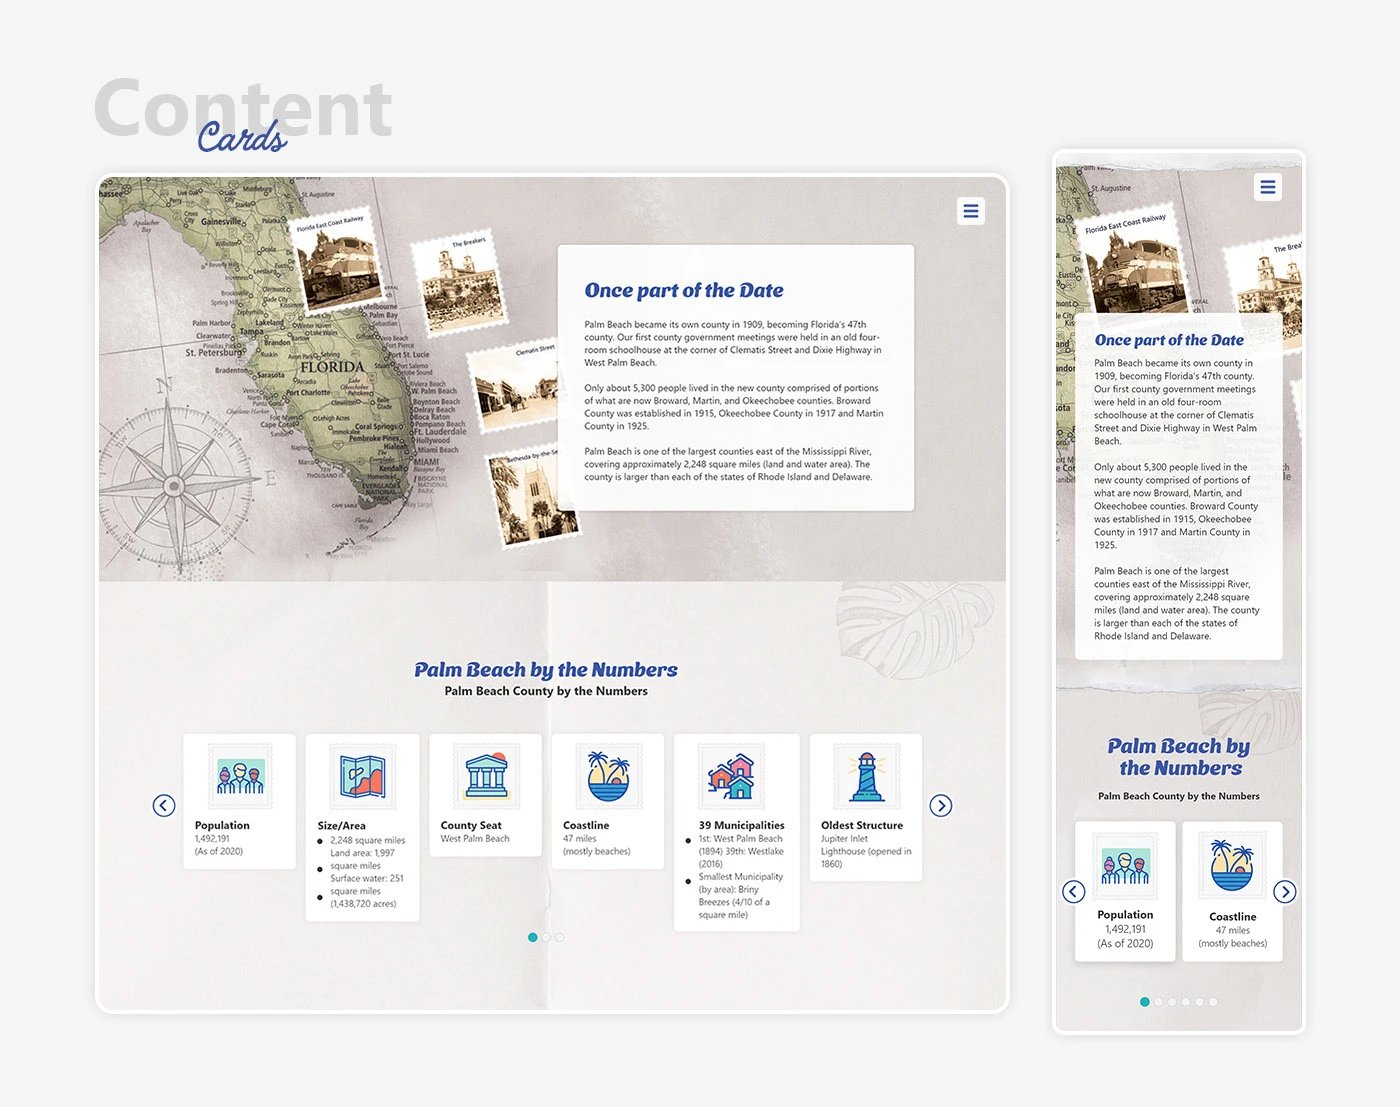
Task: Select third pagination dot in mobile carousel
Action: click(x=1172, y=1001)
